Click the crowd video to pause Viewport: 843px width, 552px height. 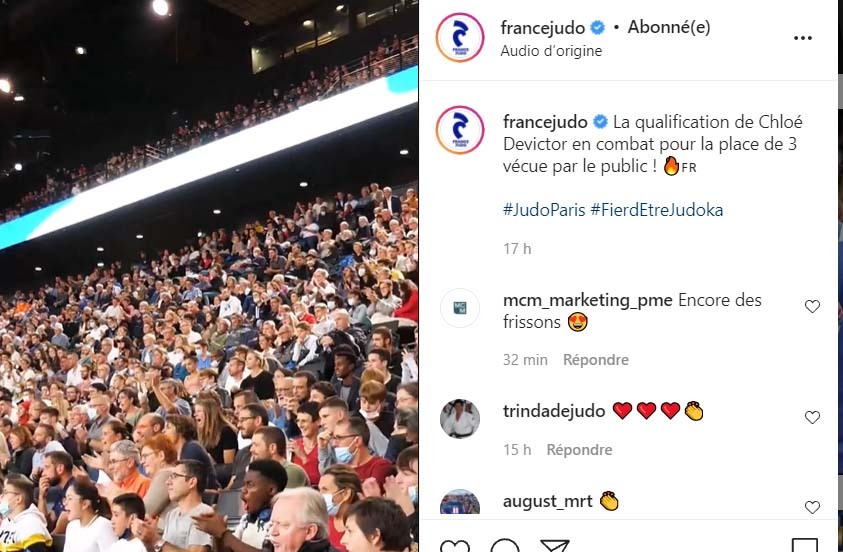coord(209,276)
